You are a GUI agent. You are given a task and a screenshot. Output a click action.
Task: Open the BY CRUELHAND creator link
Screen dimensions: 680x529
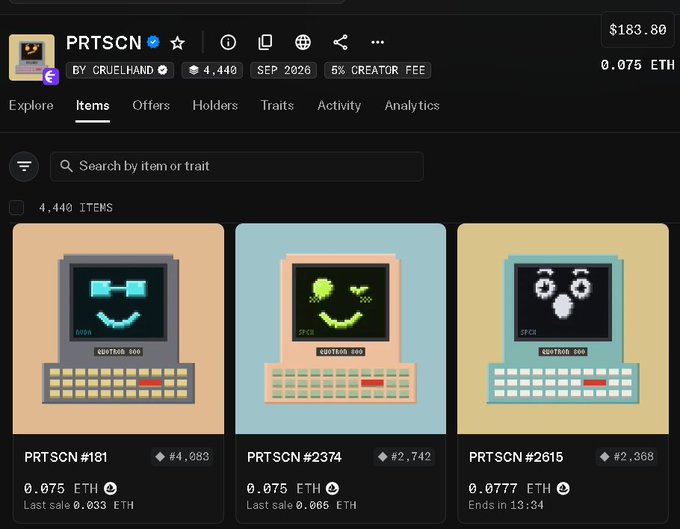(x=120, y=70)
